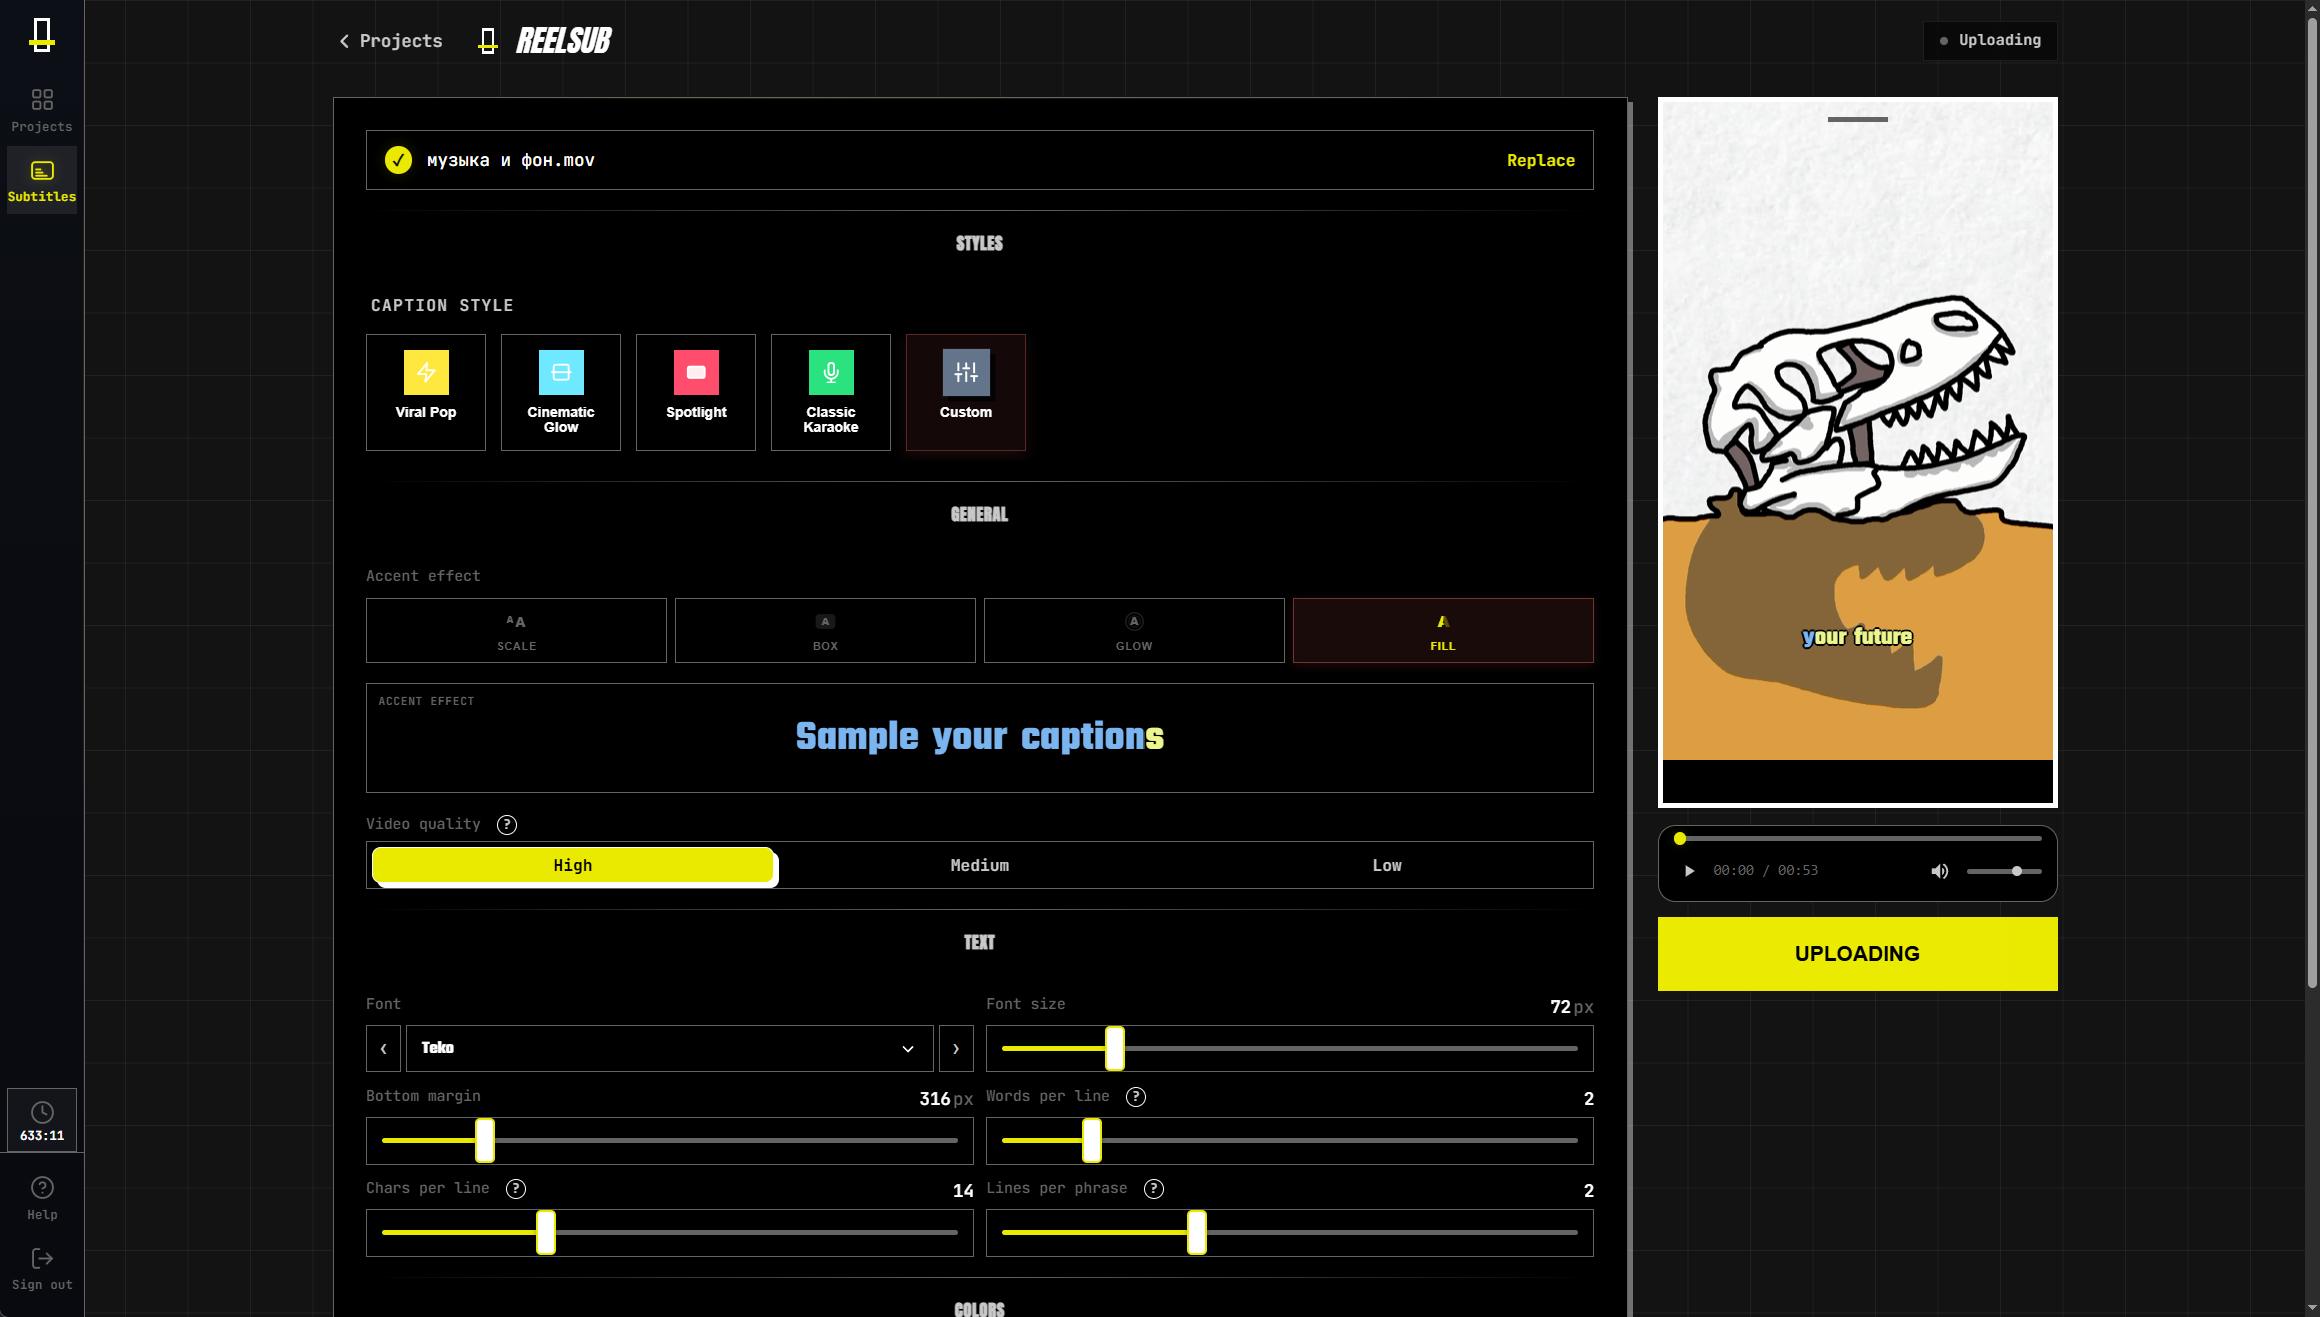Click the 00:00 / 00:53 time display
This screenshot has height=1317, width=2320.
point(1766,871)
